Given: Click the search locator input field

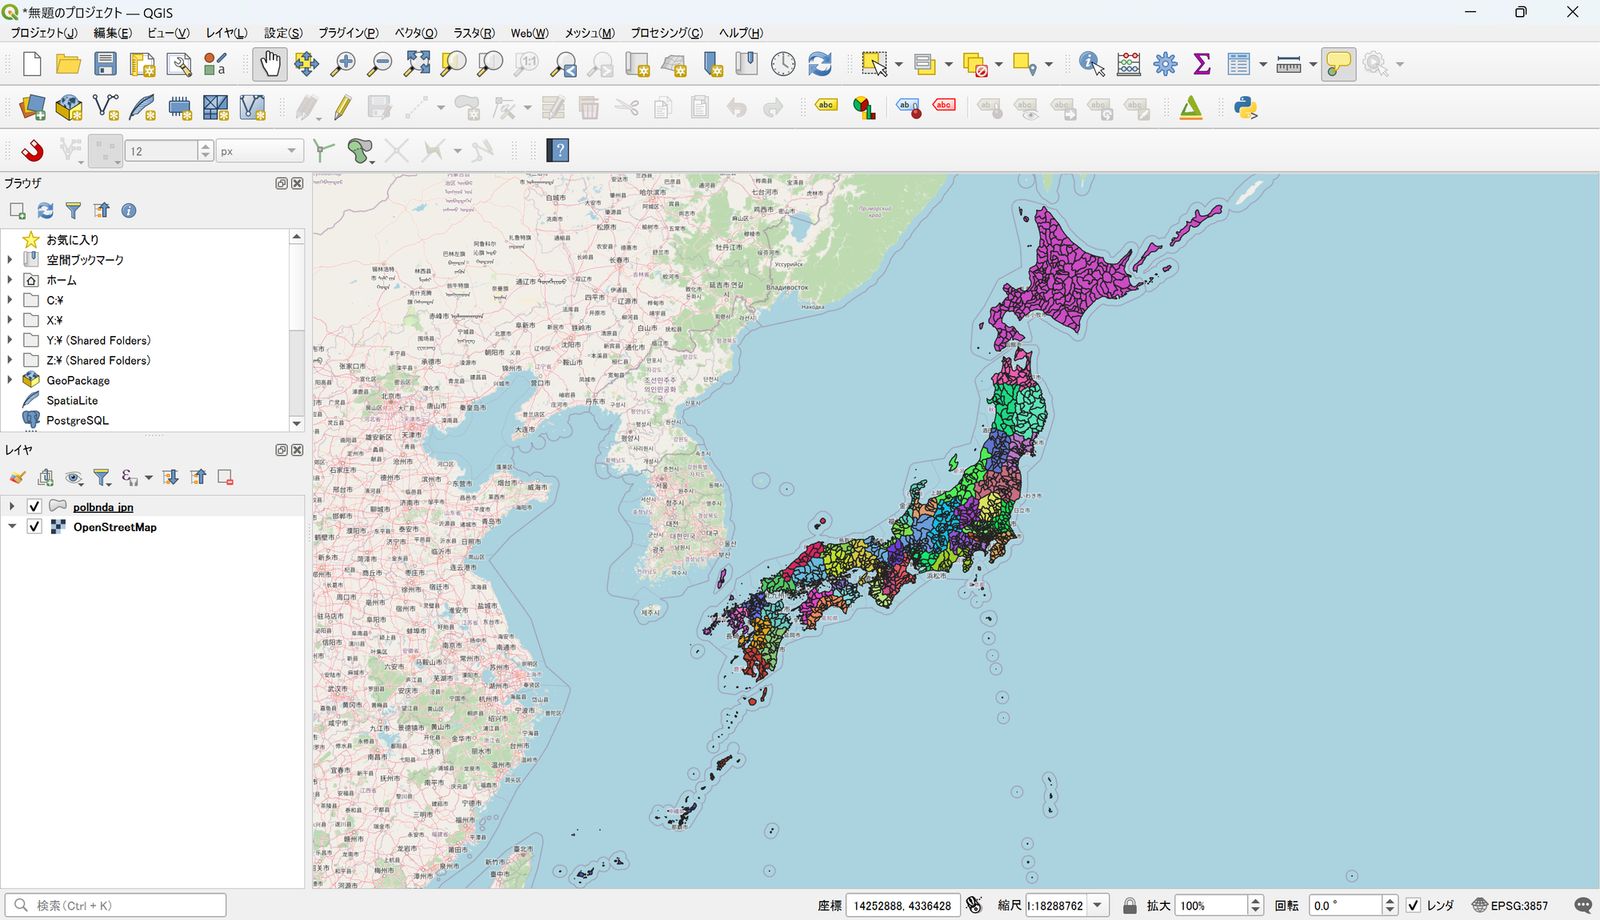Looking at the screenshot, I should point(116,906).
